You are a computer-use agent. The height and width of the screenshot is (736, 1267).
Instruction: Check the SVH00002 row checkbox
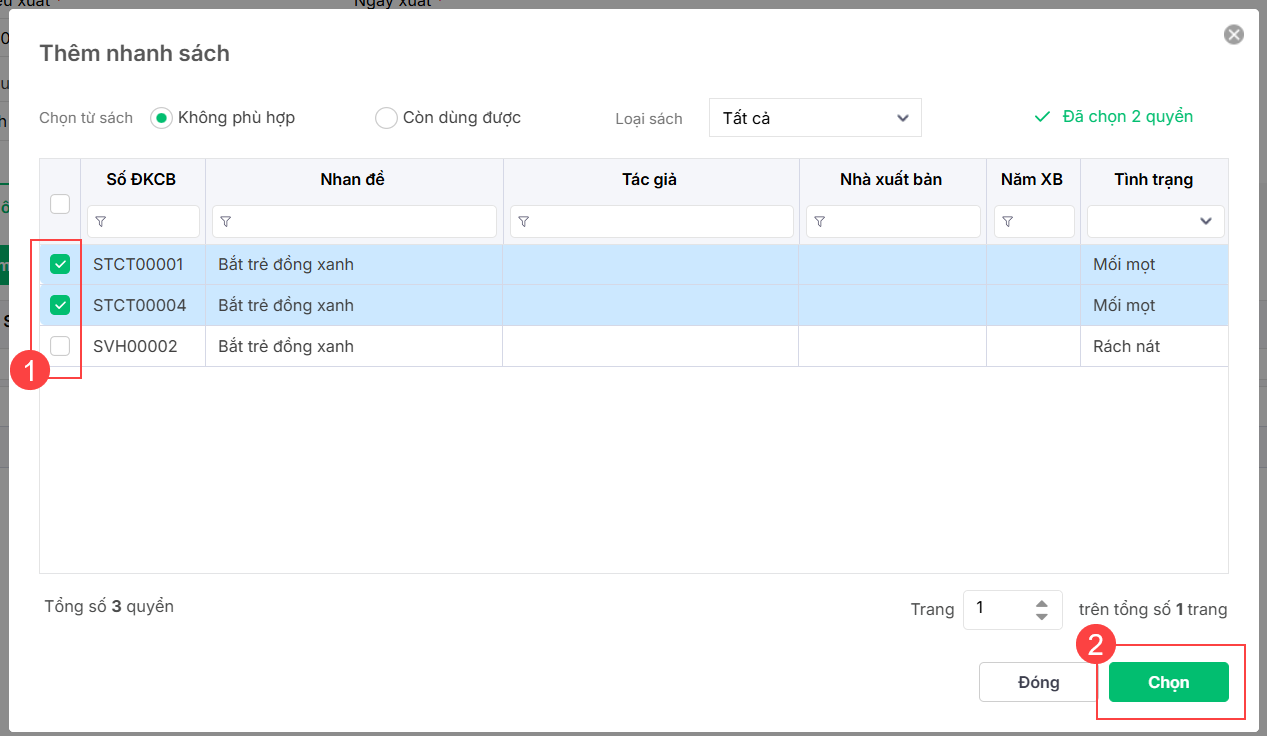click(60, 346)
